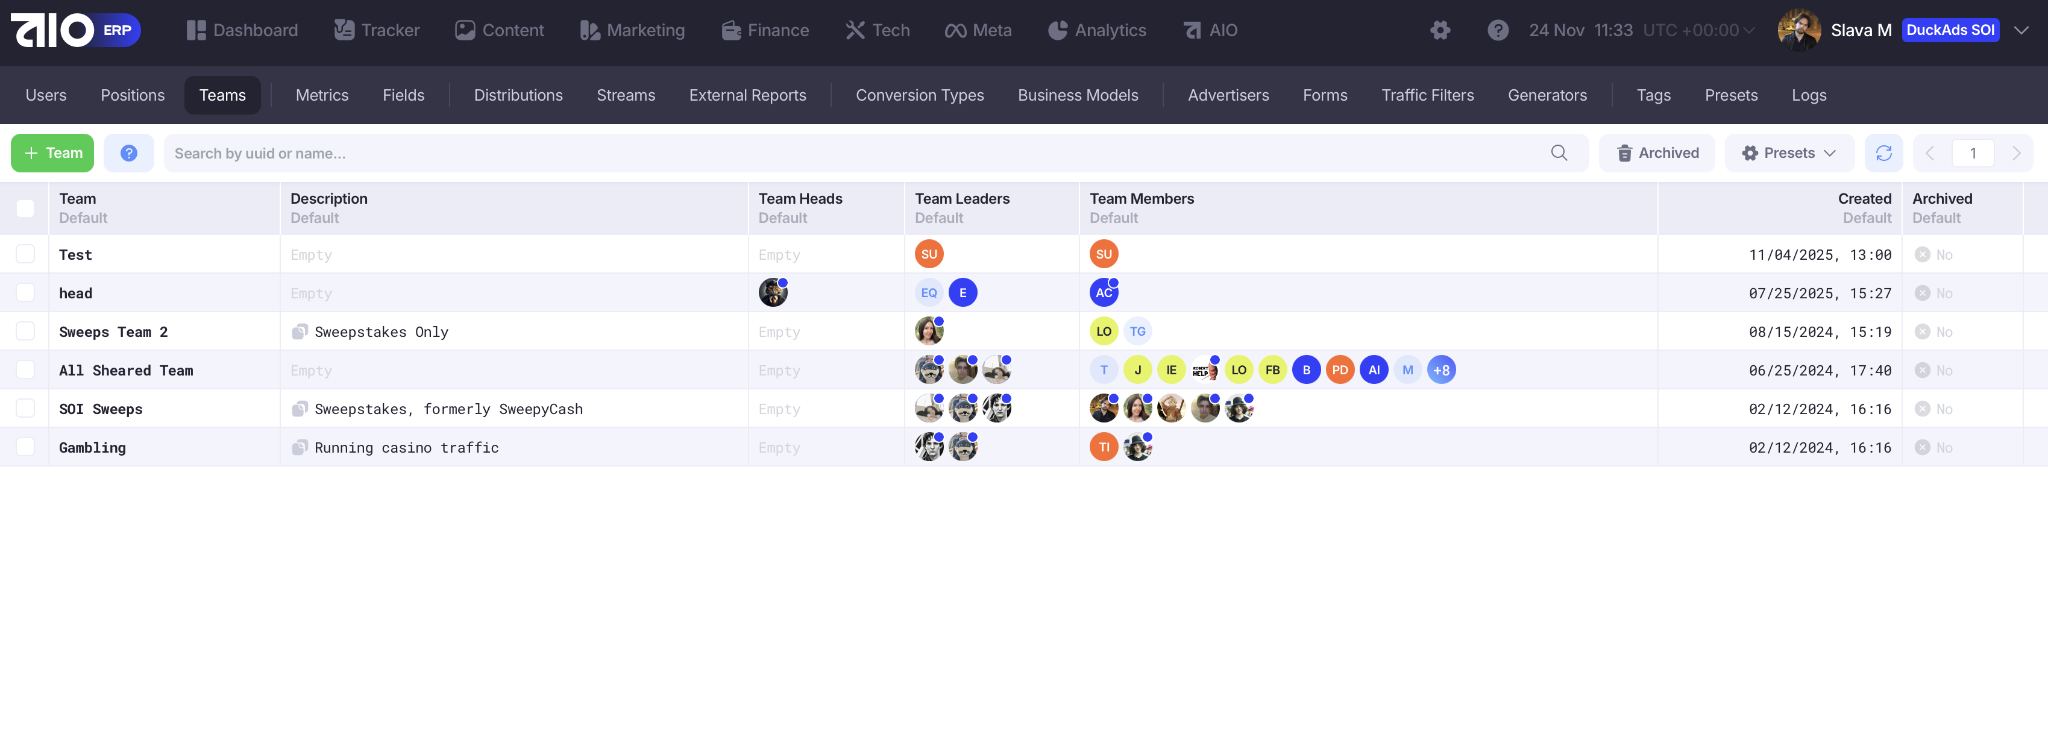Viewport: 2048px width, 743px height.
Task: Go to next page arrow
Action: click(2016, 153)
